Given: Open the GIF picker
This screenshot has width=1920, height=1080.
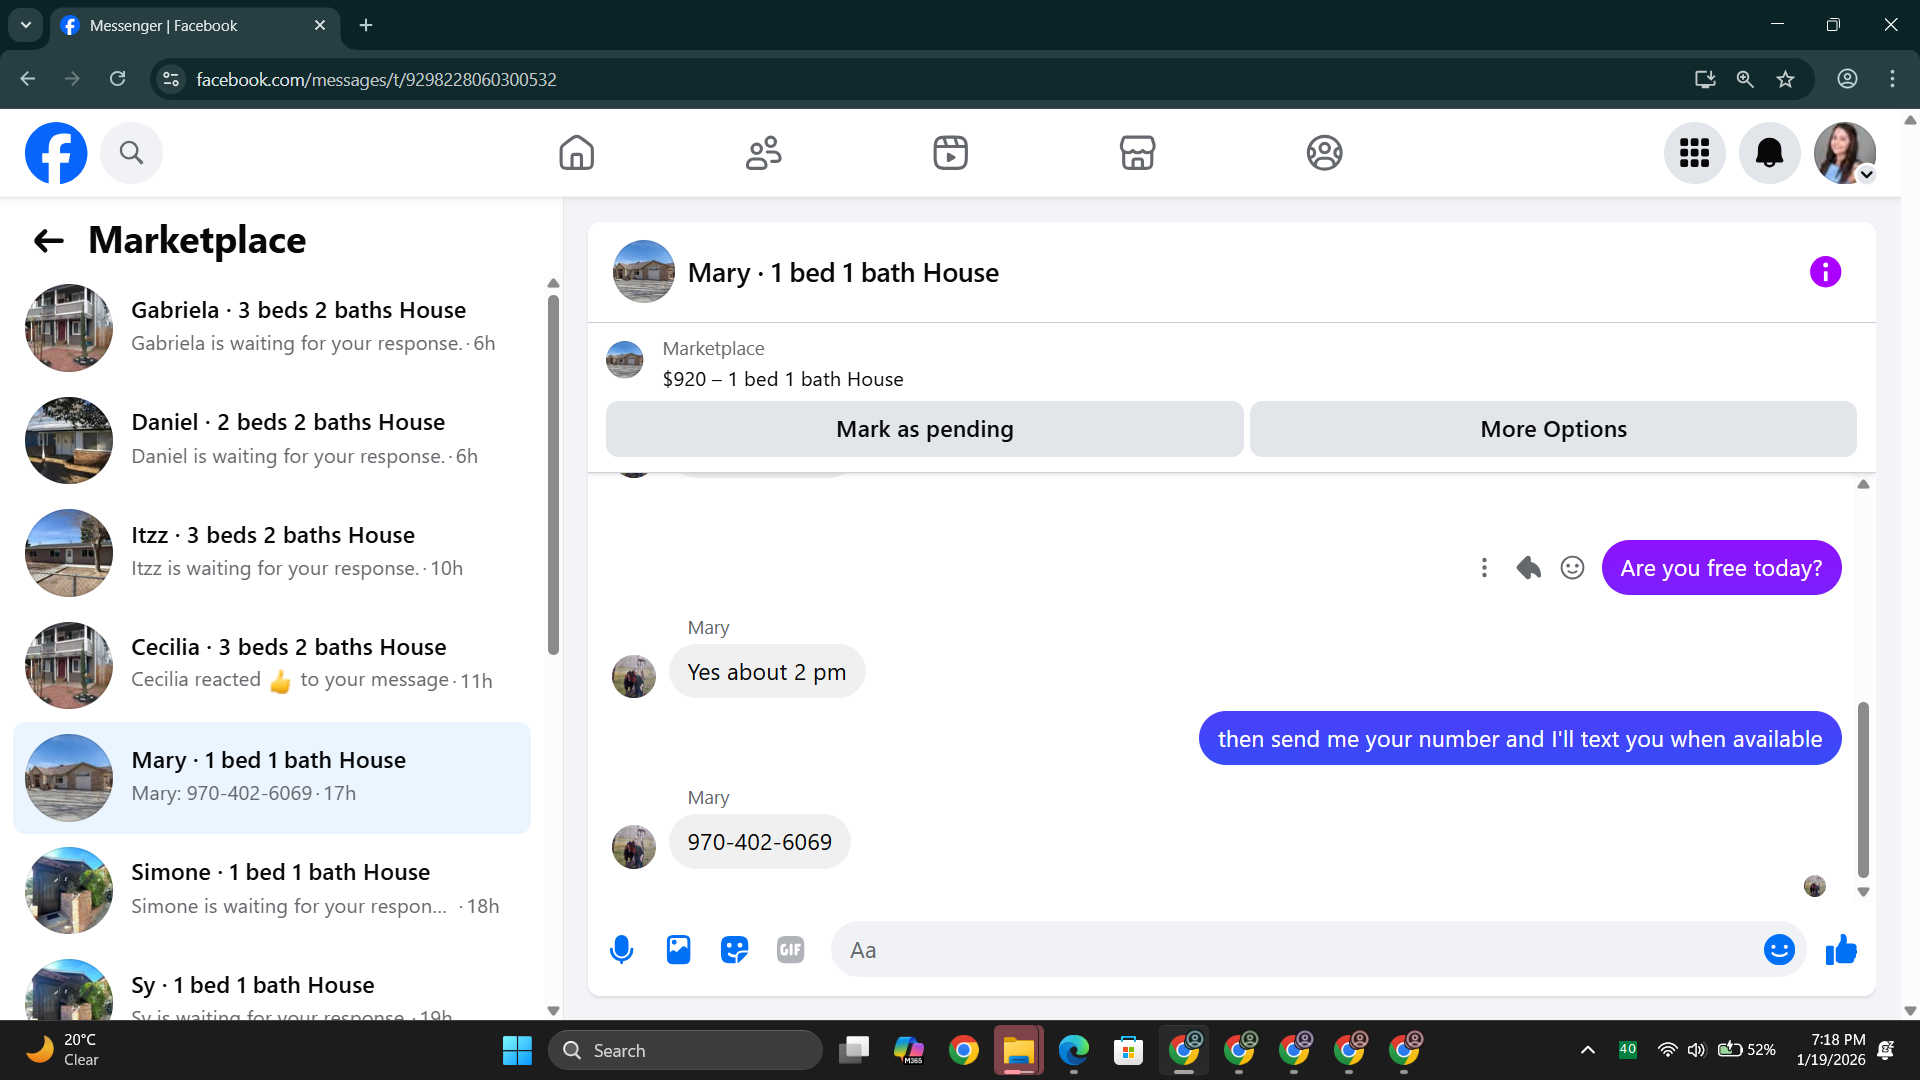Looking at the screenshot, I should click(x=790, y=950).
